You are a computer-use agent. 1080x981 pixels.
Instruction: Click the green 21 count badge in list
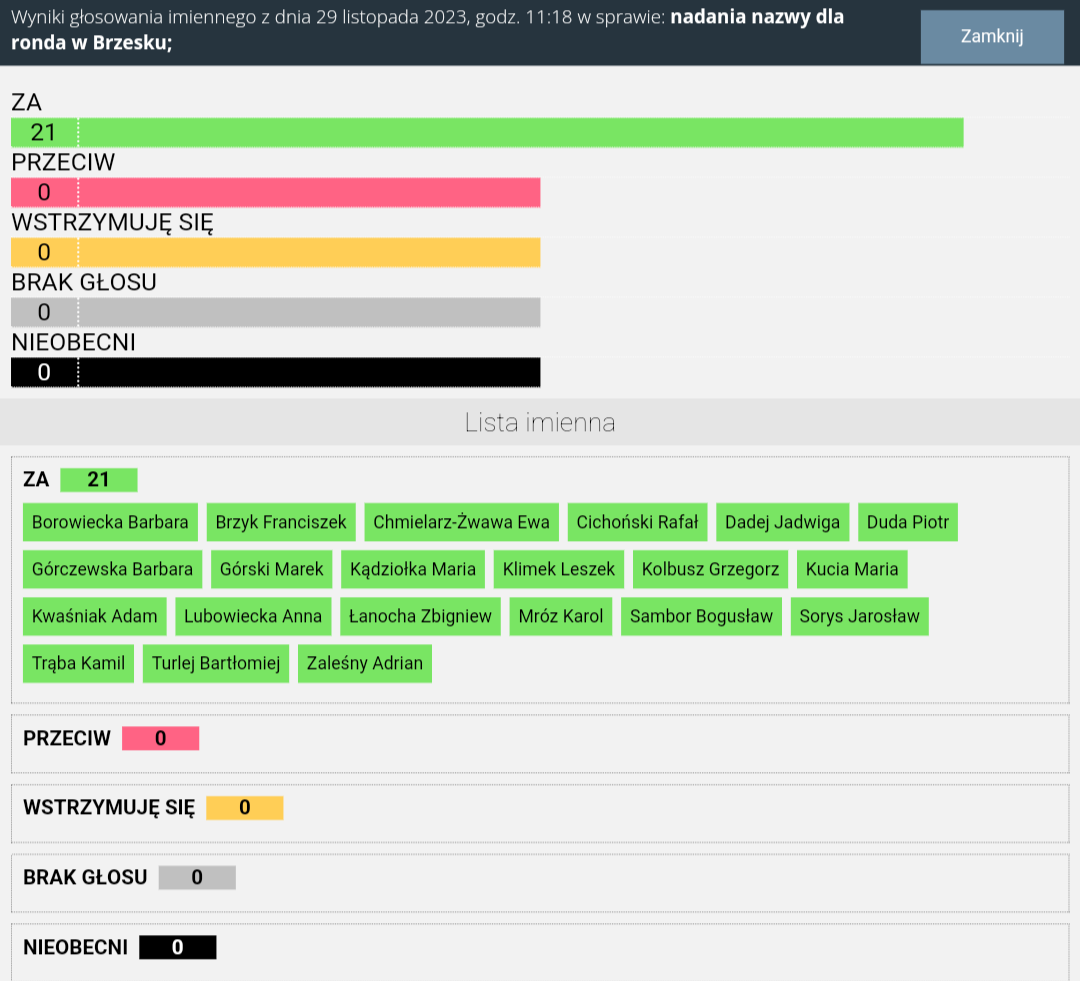(x=98, y=480)
